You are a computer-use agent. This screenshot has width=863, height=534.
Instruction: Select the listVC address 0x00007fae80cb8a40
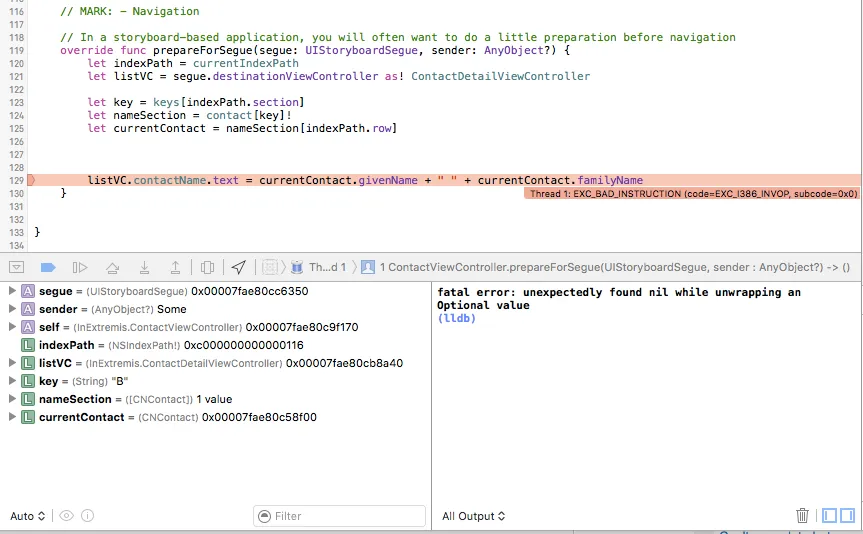coord(345,363)
